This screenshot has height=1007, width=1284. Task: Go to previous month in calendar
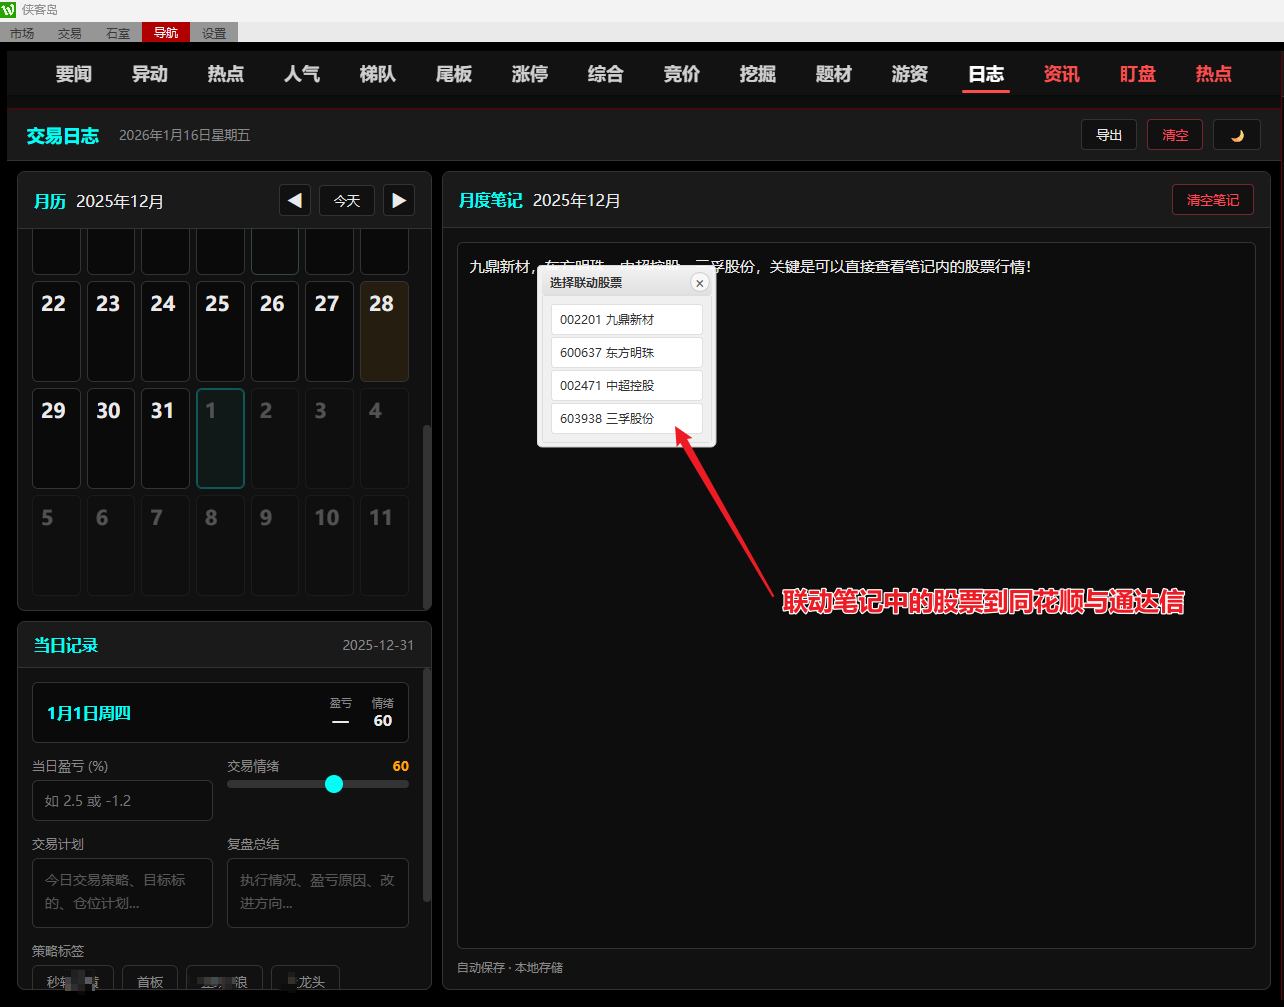[x=294, y=201]
